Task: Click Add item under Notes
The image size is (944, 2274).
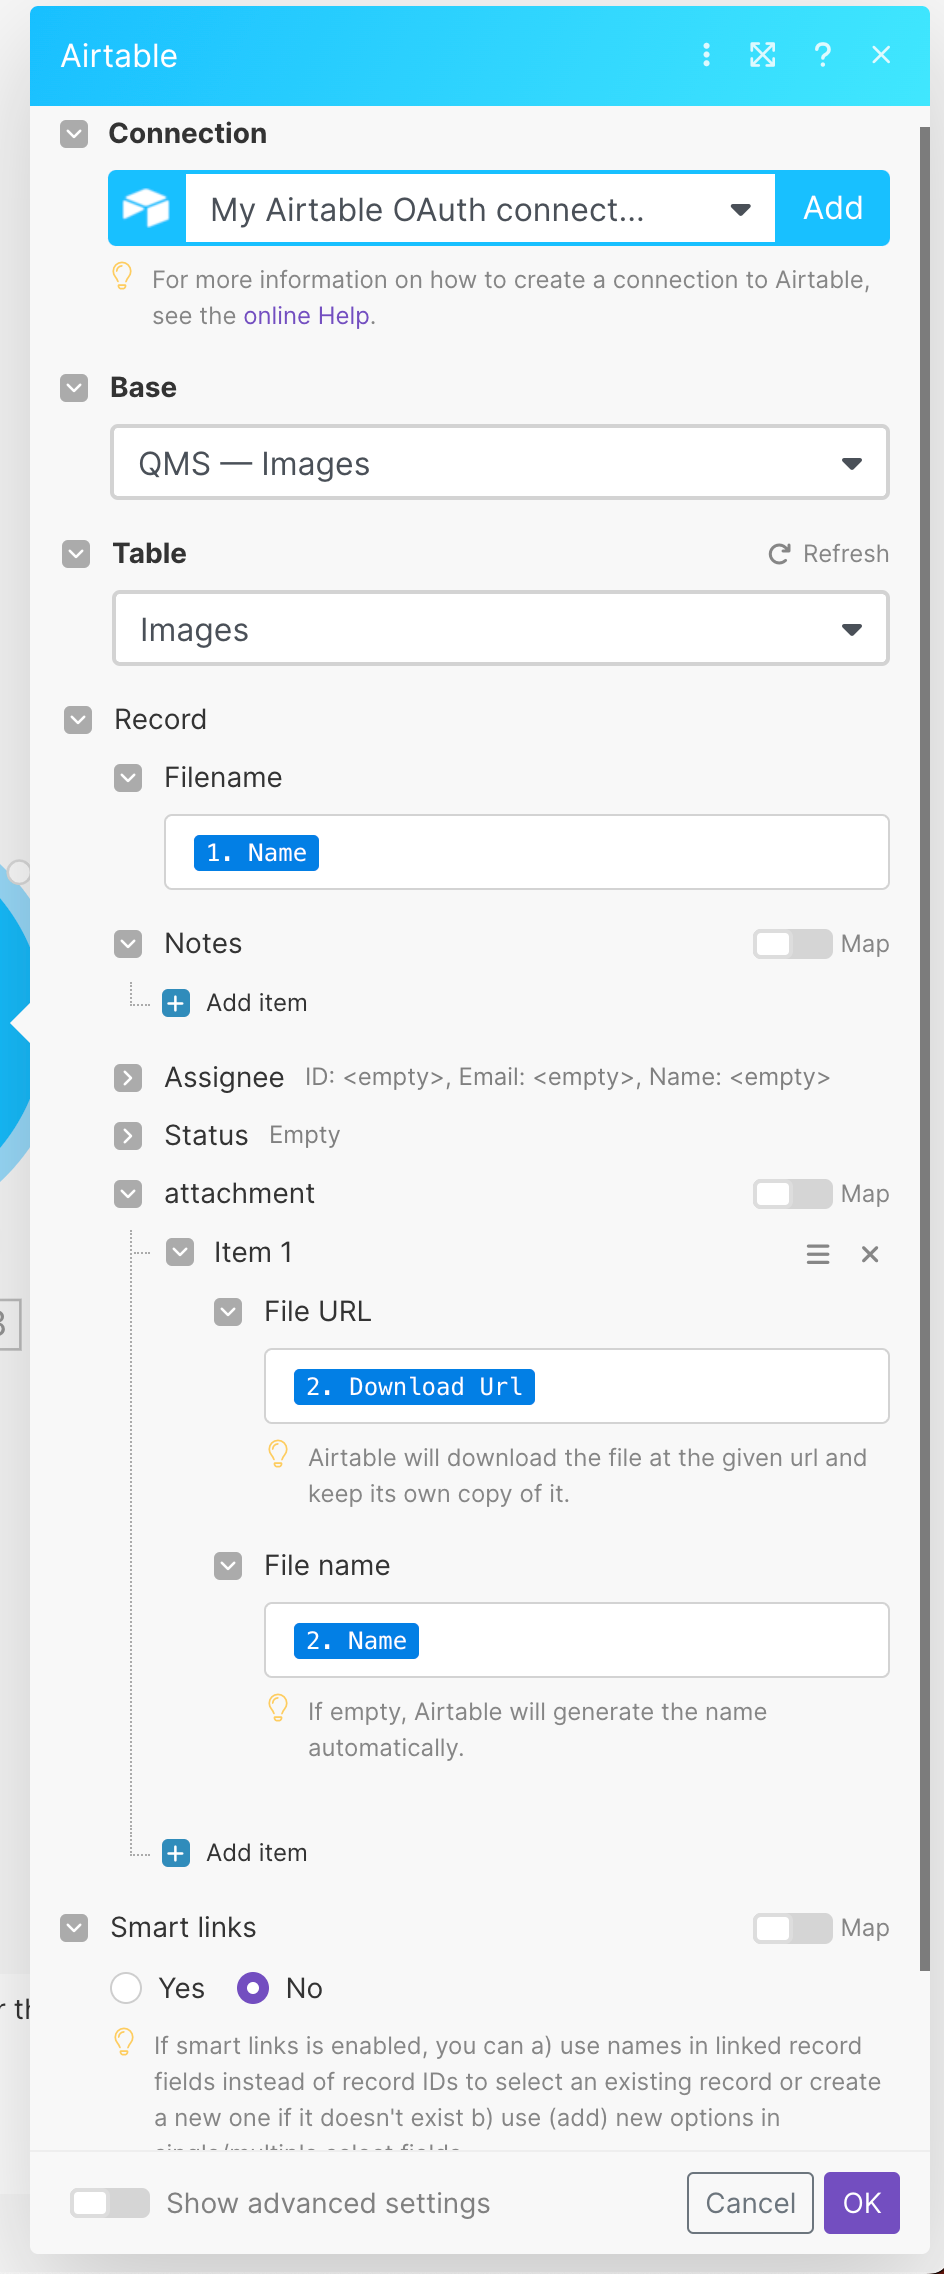Action: tap(257, 1003)
